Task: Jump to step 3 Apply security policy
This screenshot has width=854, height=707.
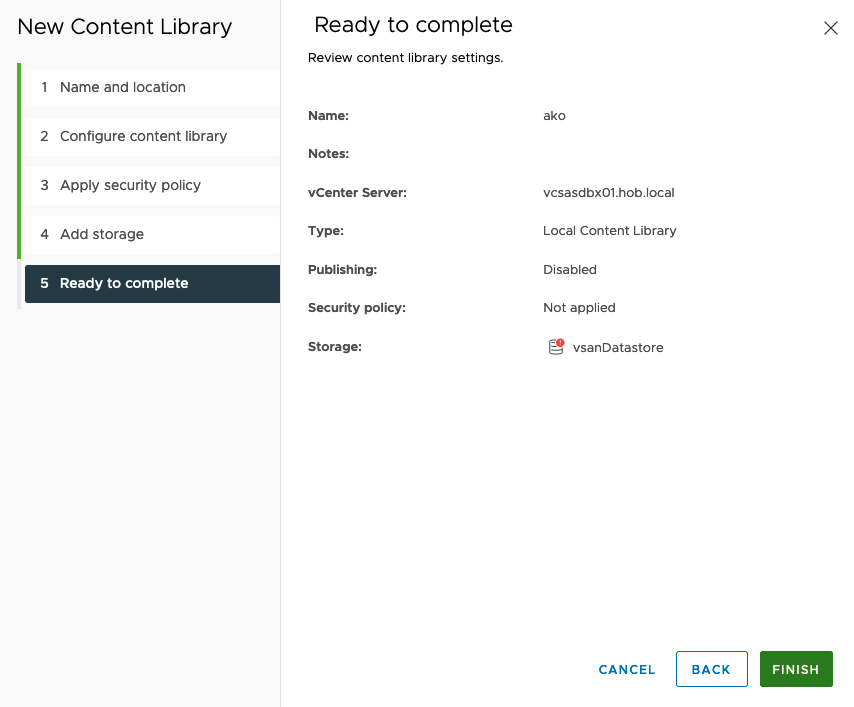Action: point(130,185)
